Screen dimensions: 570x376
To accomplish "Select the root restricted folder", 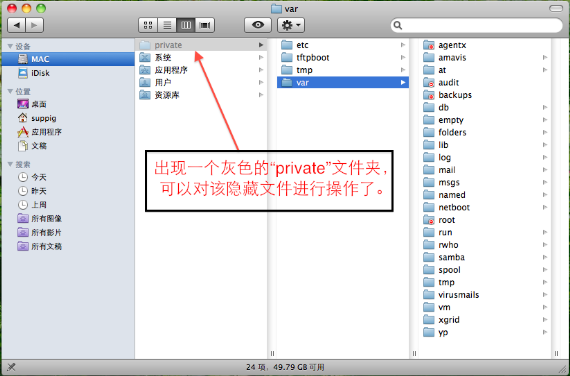I will coord(485,220).
